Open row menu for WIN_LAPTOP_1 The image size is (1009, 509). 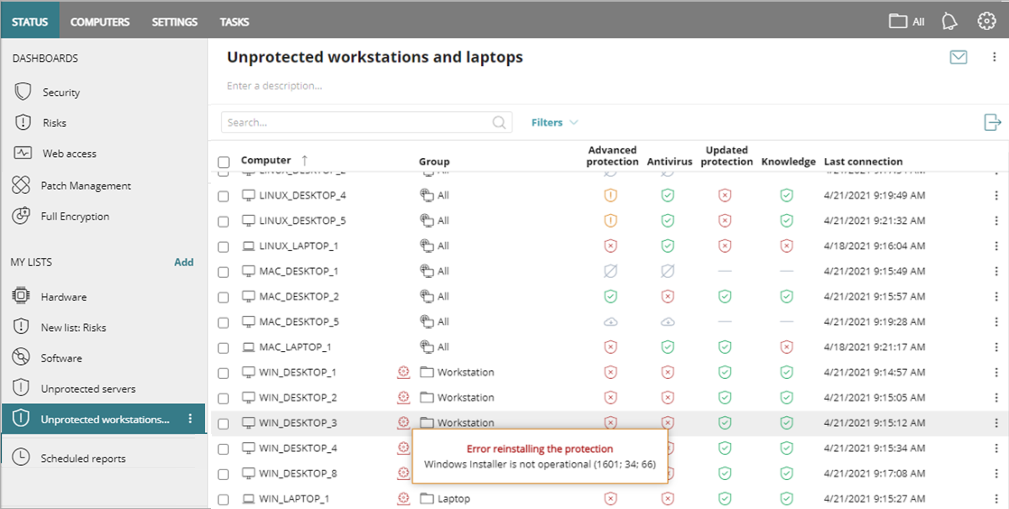point(997,498)
